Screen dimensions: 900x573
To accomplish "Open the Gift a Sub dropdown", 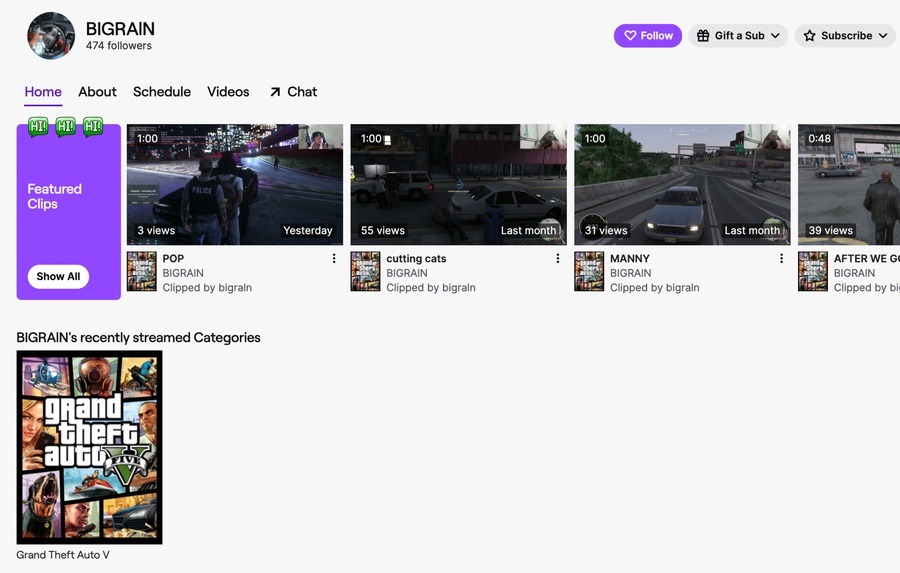I will [738, 36].
